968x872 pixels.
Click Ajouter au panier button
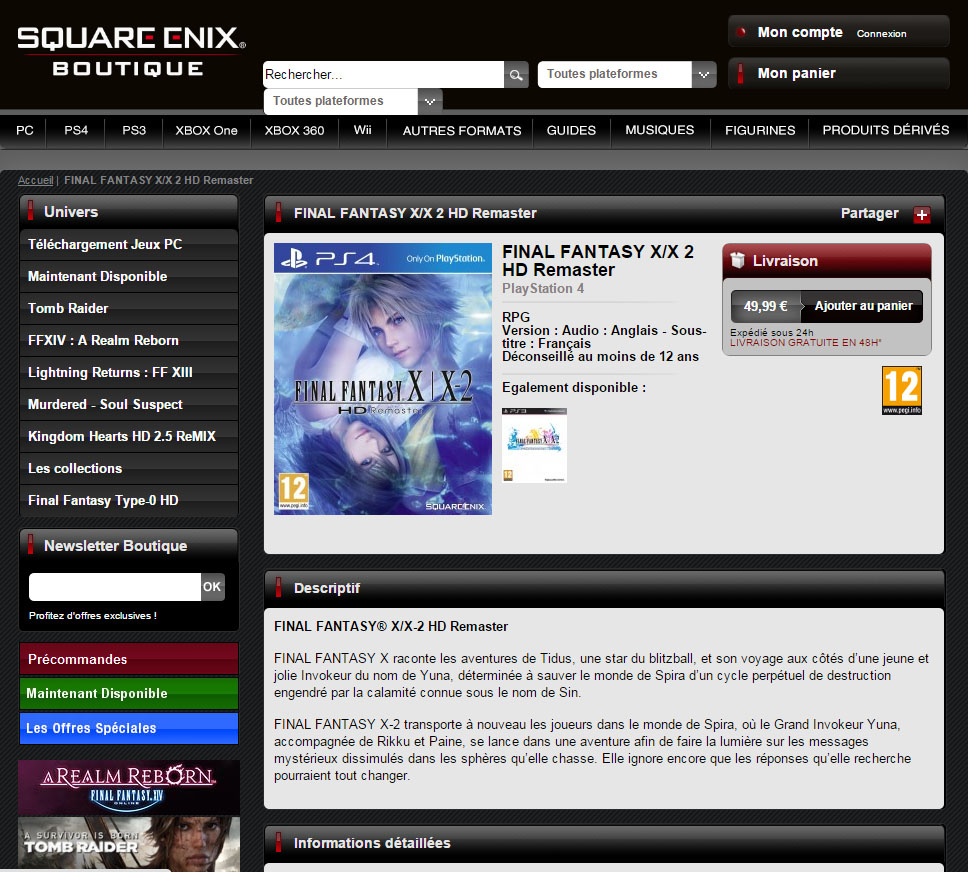point(863,306)
